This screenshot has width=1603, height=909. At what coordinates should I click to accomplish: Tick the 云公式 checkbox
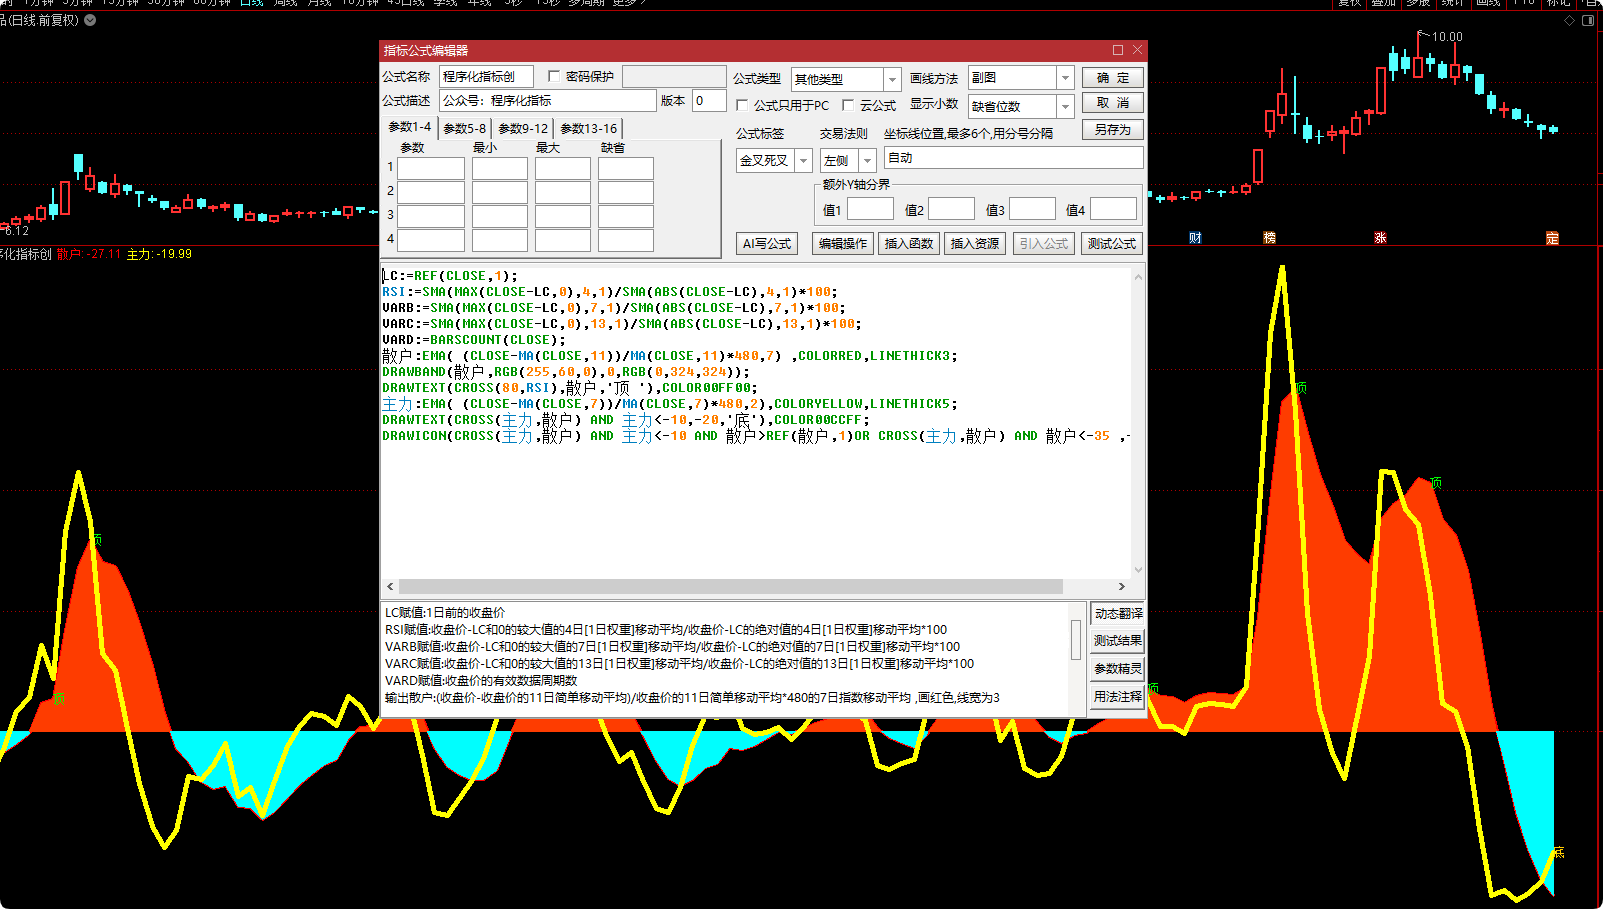click(x=848, y=105)
